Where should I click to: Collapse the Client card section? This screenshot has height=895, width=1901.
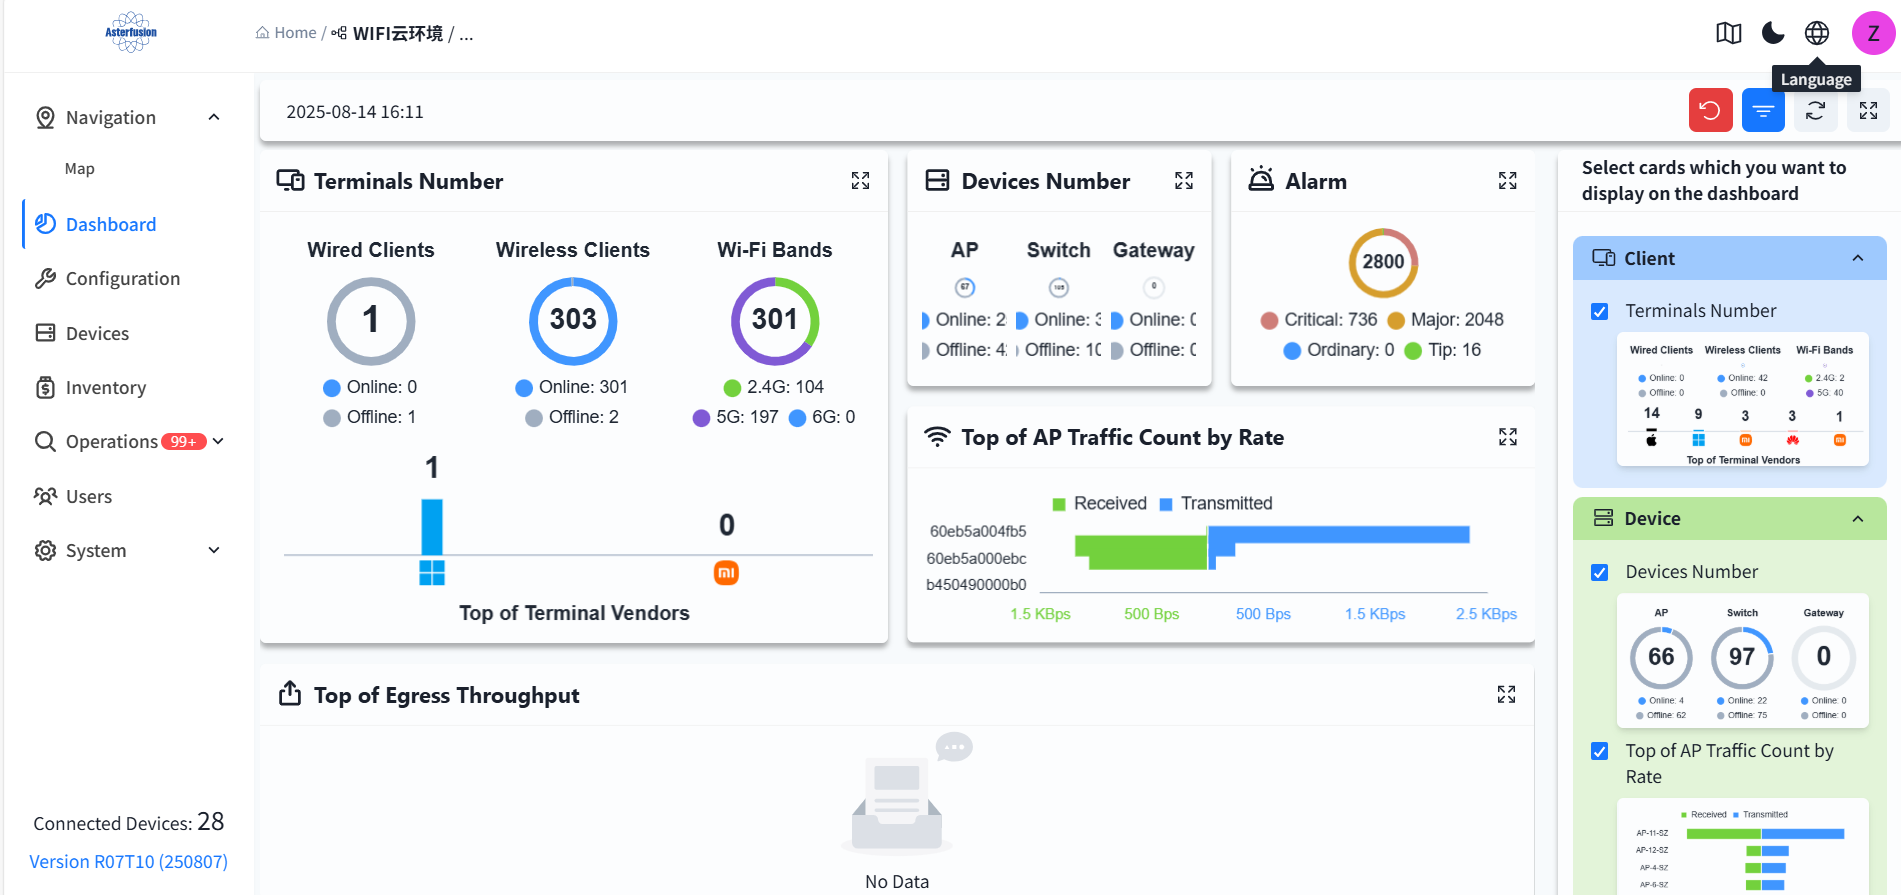[1858, 258]
